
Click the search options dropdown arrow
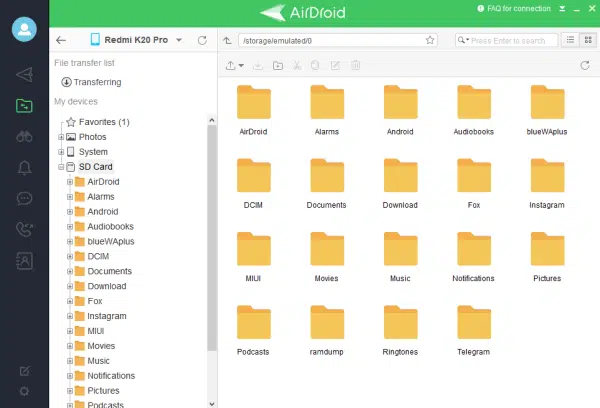pyautogui.click(x=467, y=40)
